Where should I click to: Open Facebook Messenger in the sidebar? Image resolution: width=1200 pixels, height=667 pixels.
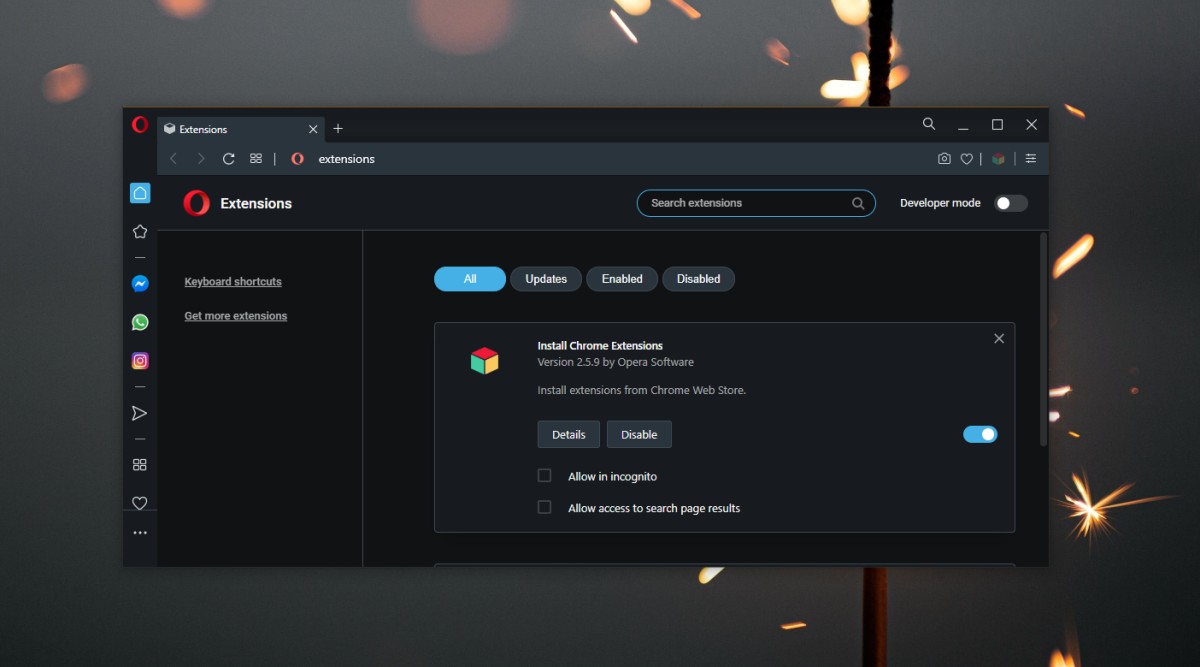[140, 284]
